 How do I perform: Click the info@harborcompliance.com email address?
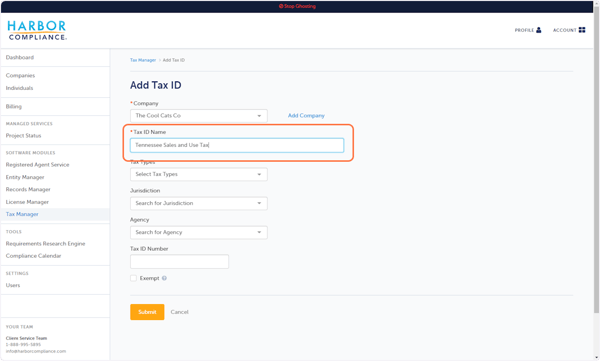(x=36, y=351)
